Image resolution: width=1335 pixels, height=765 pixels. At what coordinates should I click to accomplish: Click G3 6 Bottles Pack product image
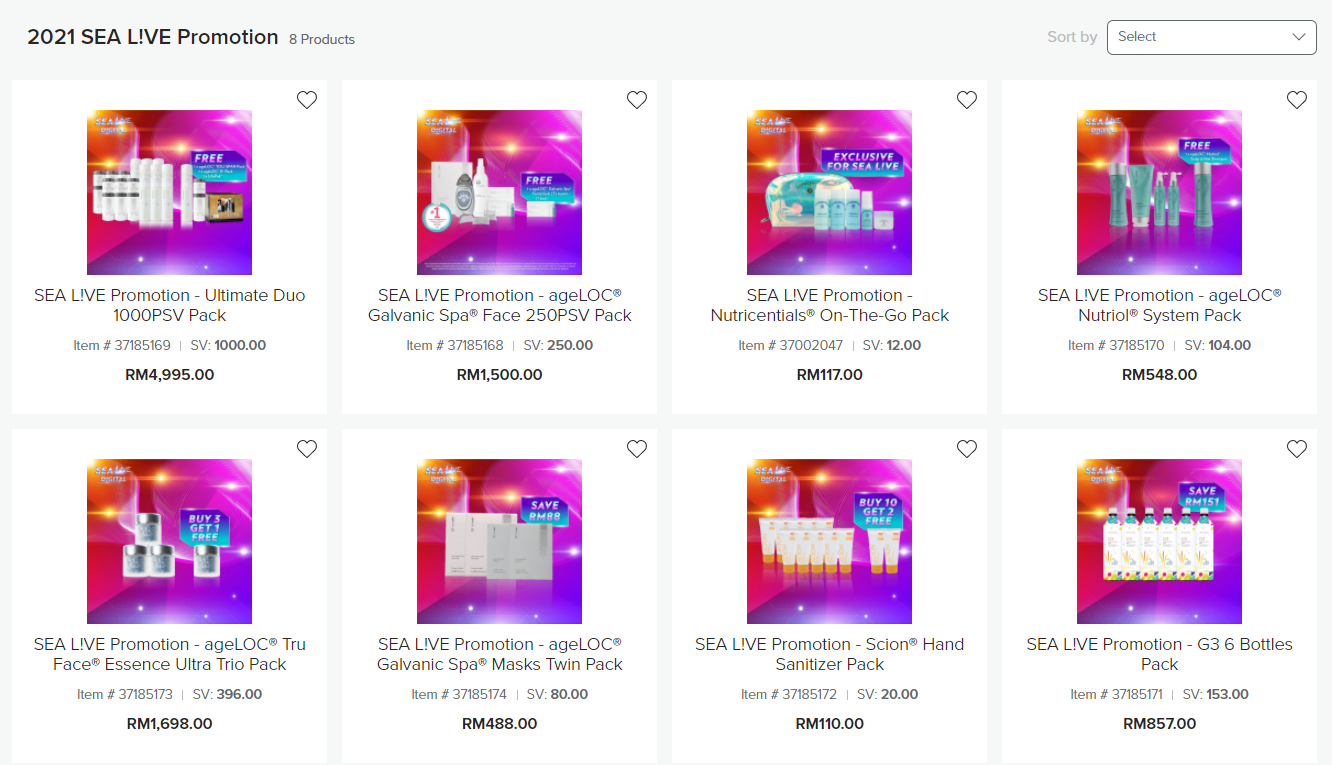pos(1159,541)
